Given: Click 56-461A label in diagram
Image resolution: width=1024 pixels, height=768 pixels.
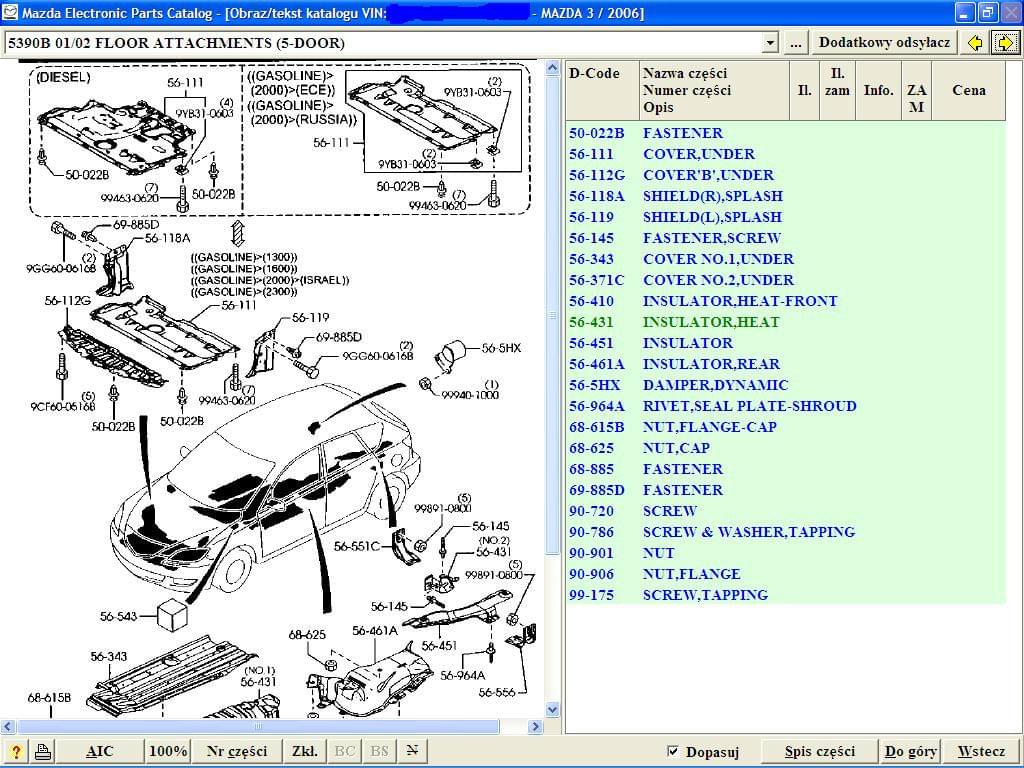Looking at the screenshot, I should pos(375,631).
